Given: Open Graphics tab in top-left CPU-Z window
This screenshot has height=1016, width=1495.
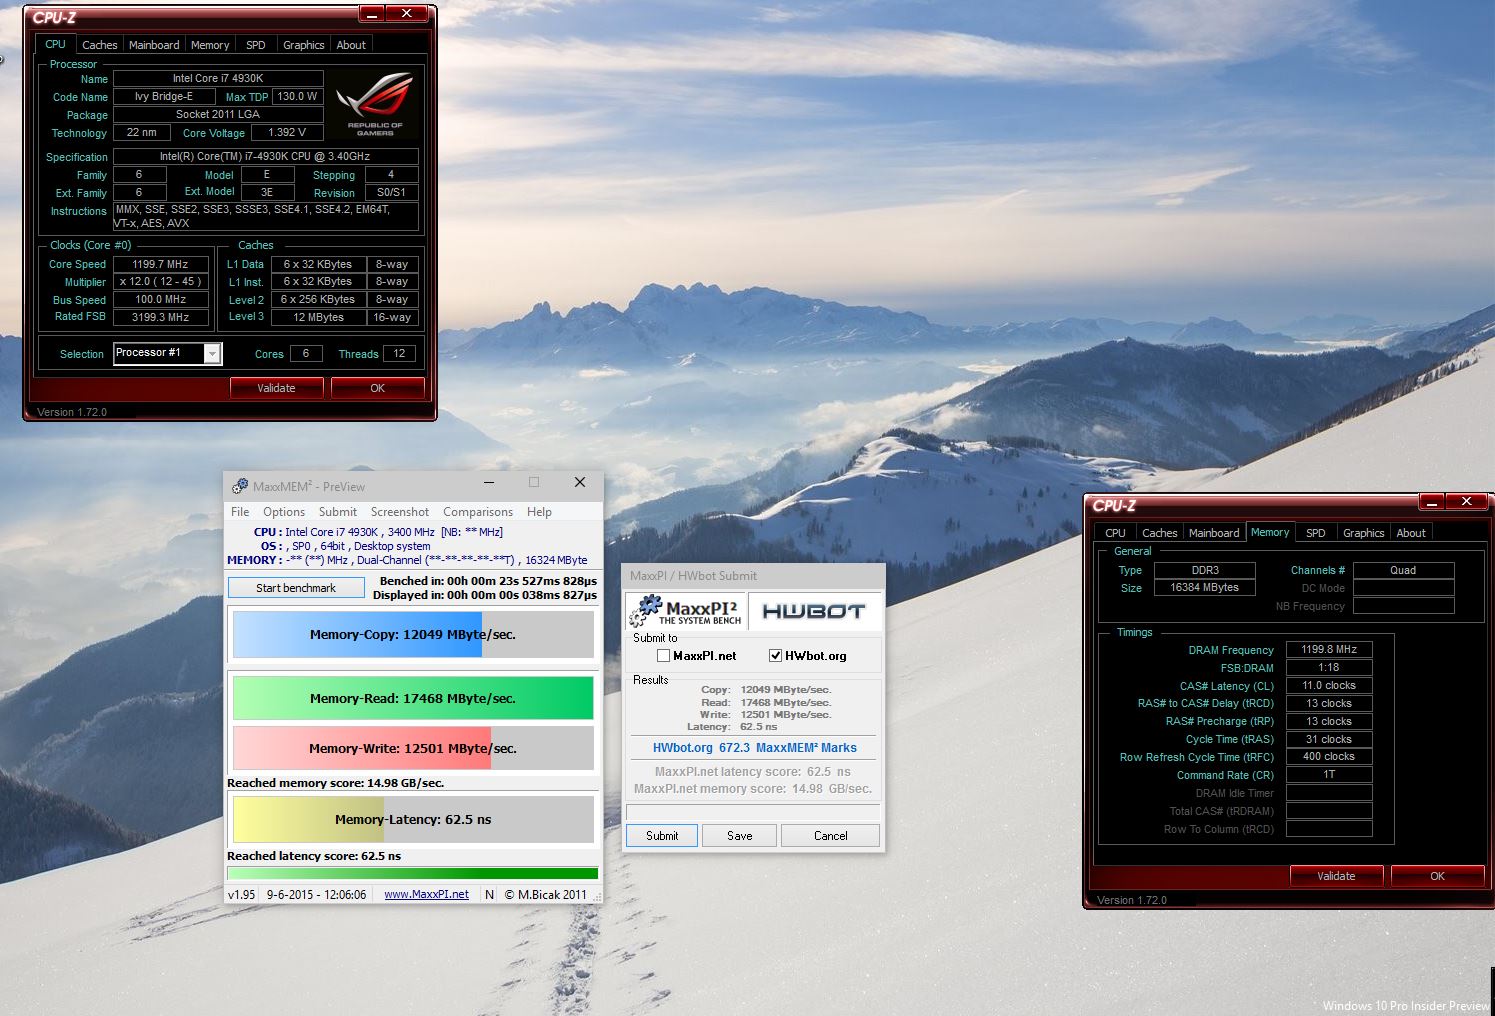Looking at the screenshot, I should tap(303, 45).
